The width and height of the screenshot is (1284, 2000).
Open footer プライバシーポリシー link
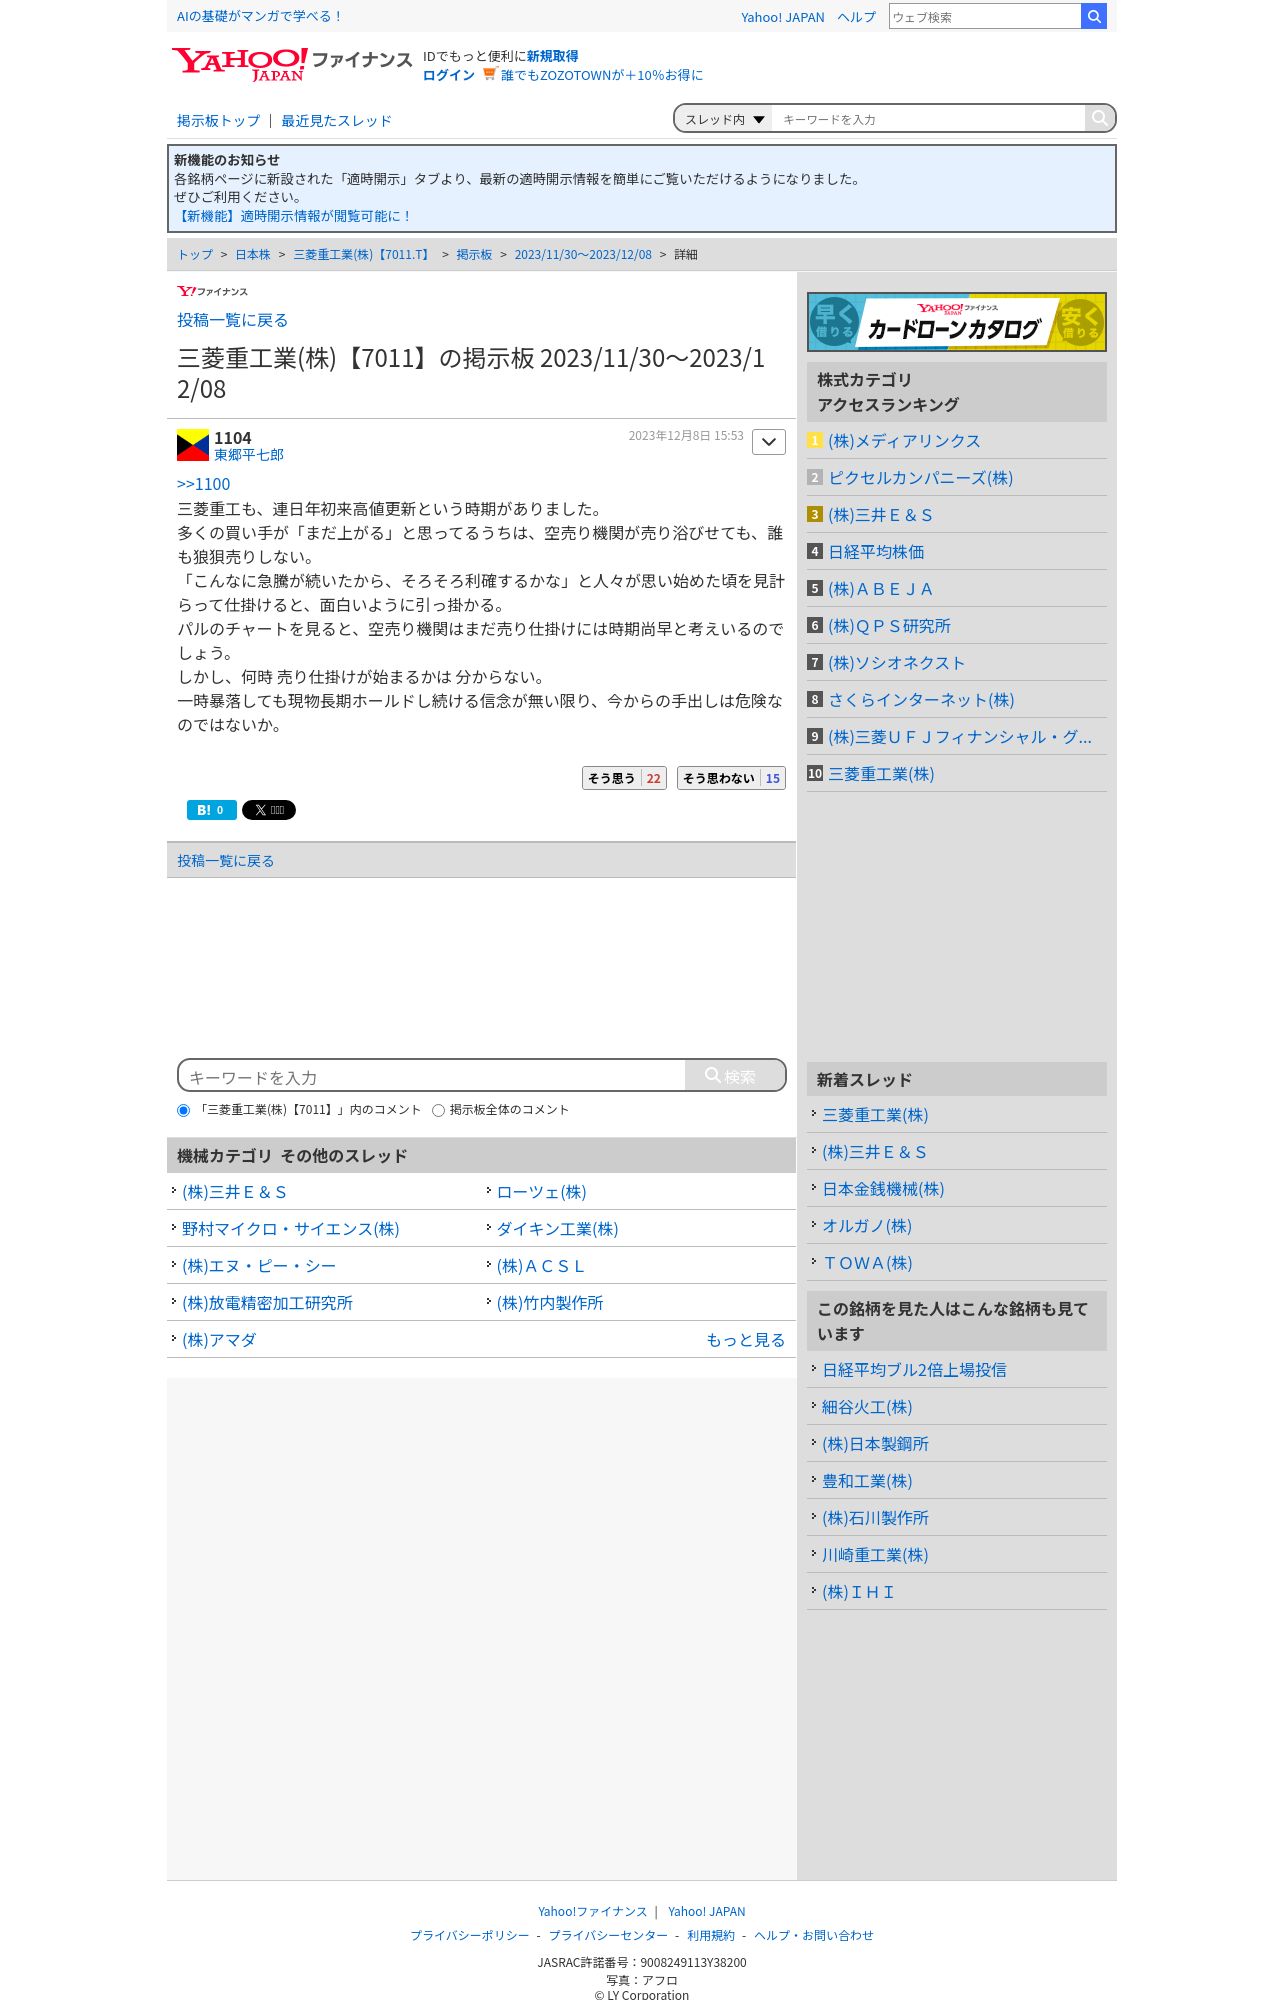469,1936
